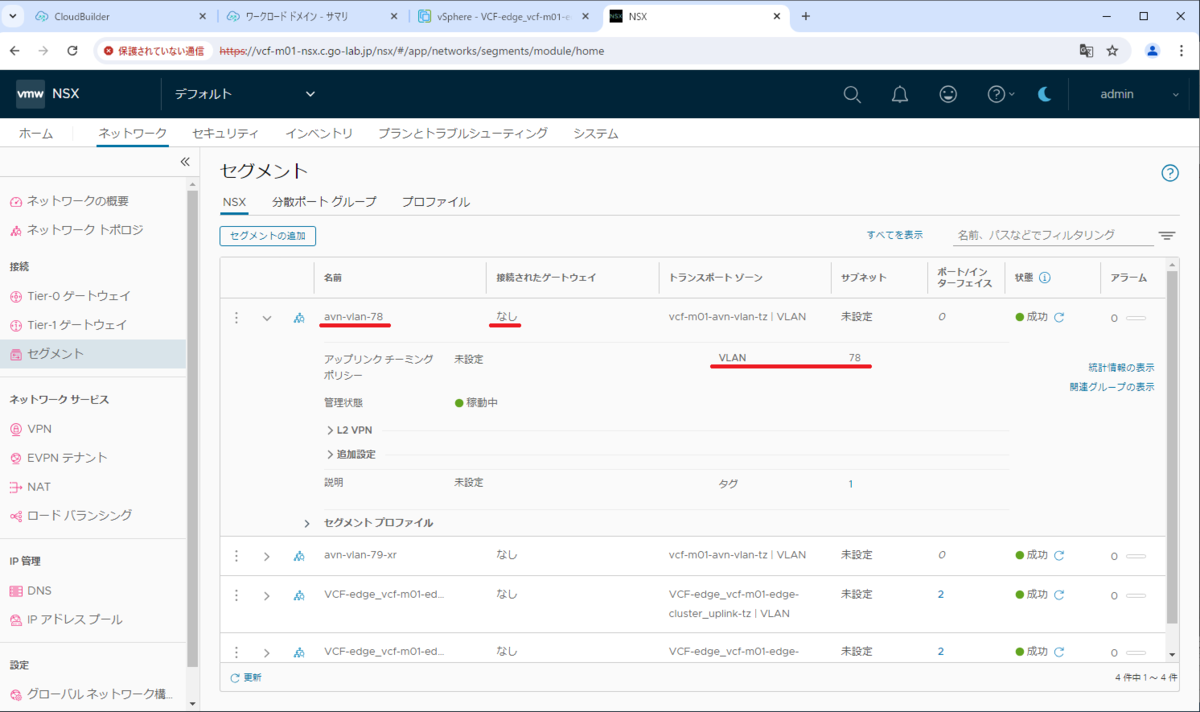Open the browser profile icon

coord(1152,50)
